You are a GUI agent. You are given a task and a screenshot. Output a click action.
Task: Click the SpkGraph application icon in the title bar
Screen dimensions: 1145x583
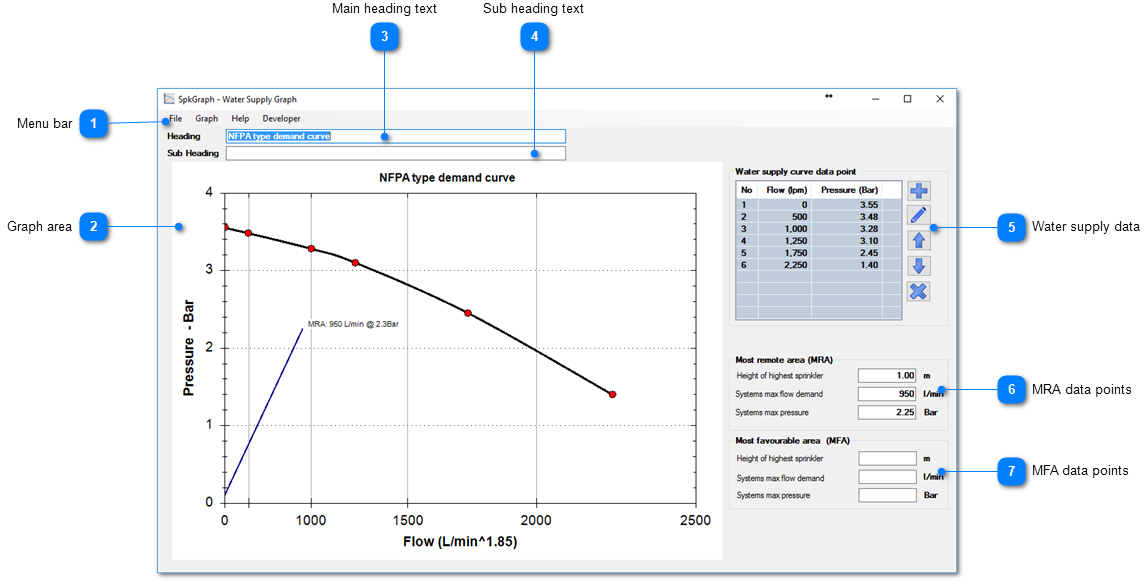(169, 99)
